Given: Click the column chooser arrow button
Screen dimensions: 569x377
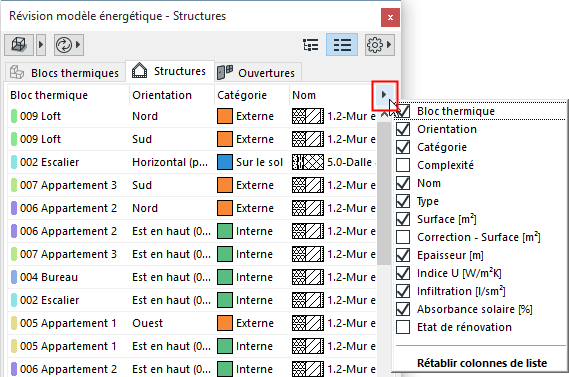Looking at the screenshot, I should (x=384, y=95).
